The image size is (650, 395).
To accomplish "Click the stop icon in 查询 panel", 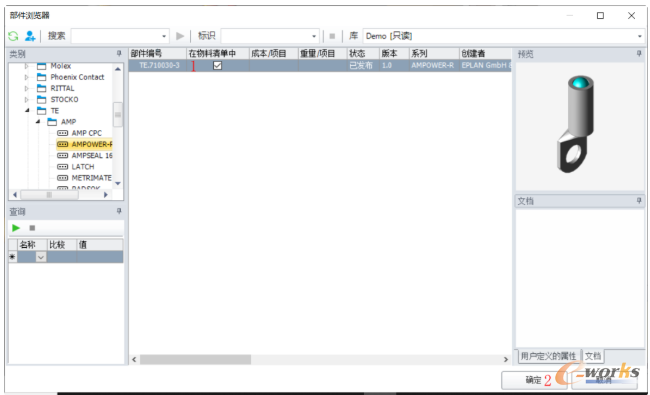I will coord(32,228).
